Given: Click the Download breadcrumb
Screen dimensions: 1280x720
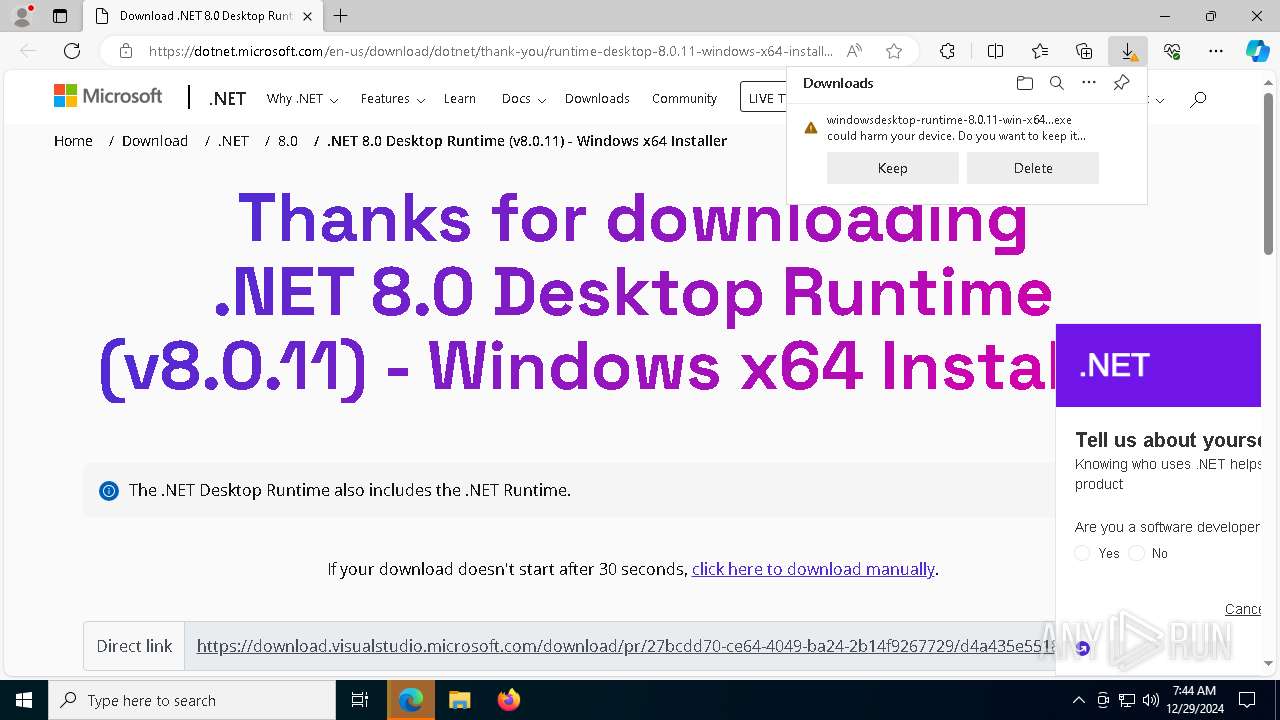Looking at the screenshot, I should point(155,141).
